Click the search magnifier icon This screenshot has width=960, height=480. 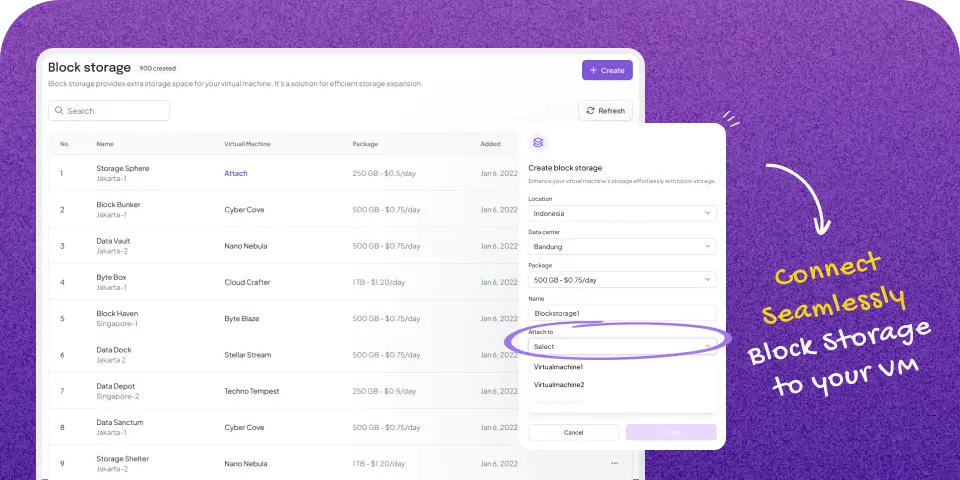[x=59, y=111]
